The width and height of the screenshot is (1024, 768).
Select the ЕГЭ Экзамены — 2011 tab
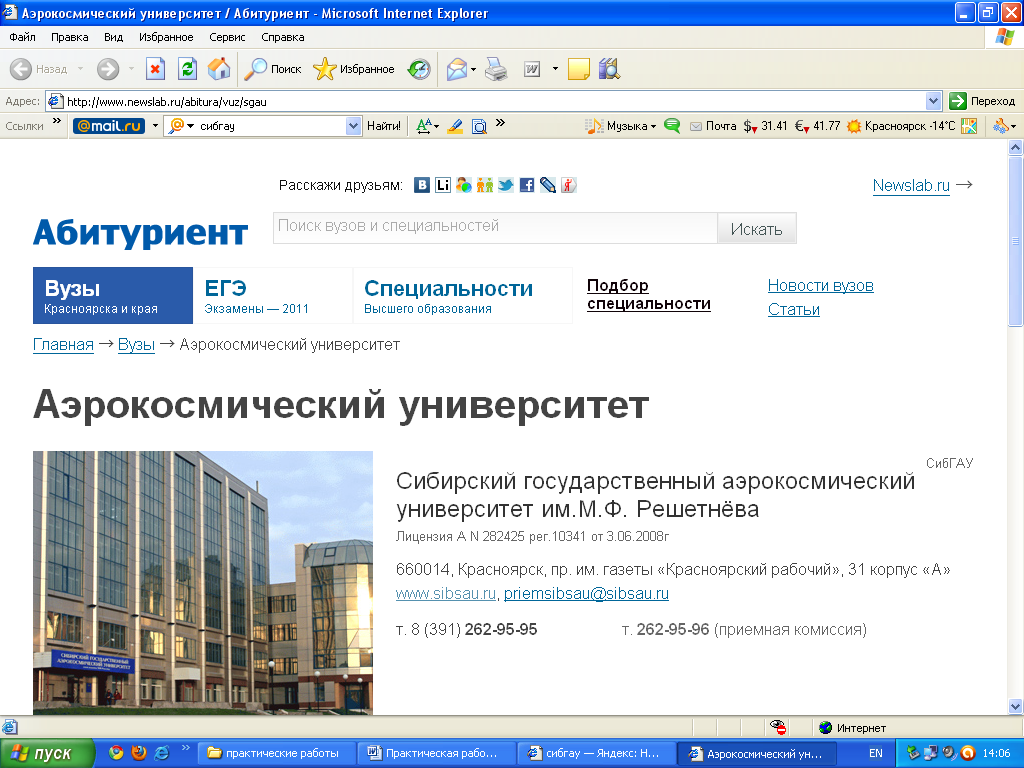(272, 295)
